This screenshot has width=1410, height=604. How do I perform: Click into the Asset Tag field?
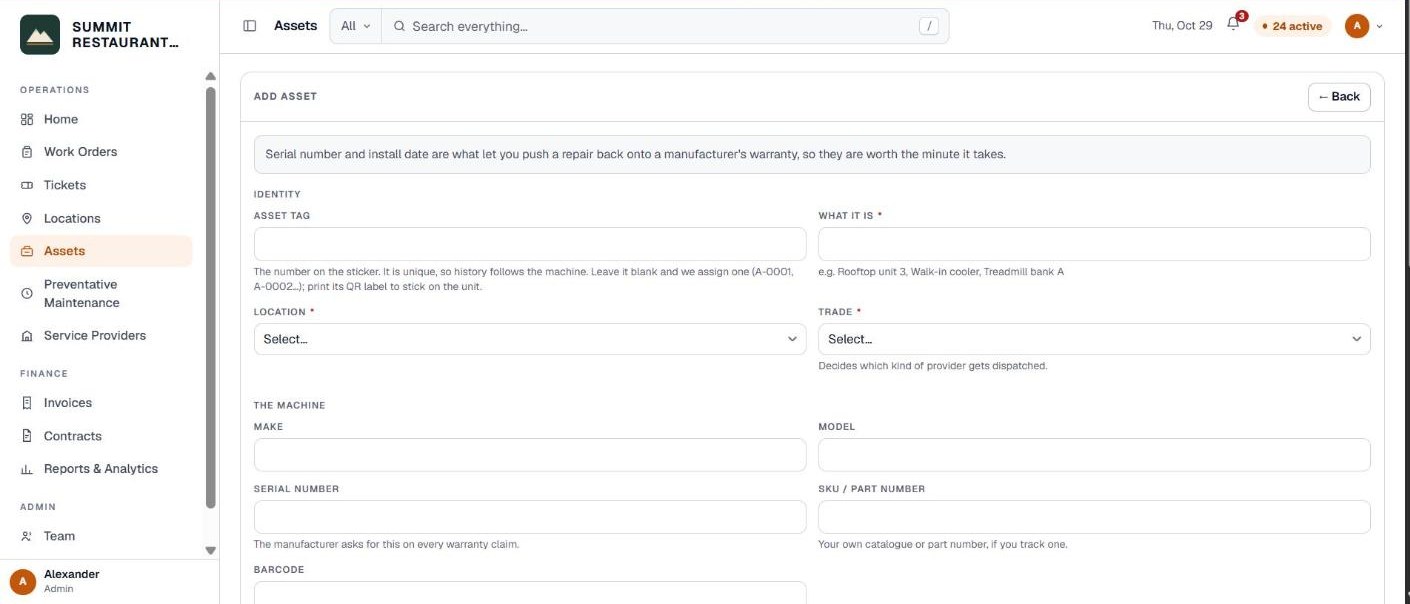pyautogui.click(x=530, y=244)
